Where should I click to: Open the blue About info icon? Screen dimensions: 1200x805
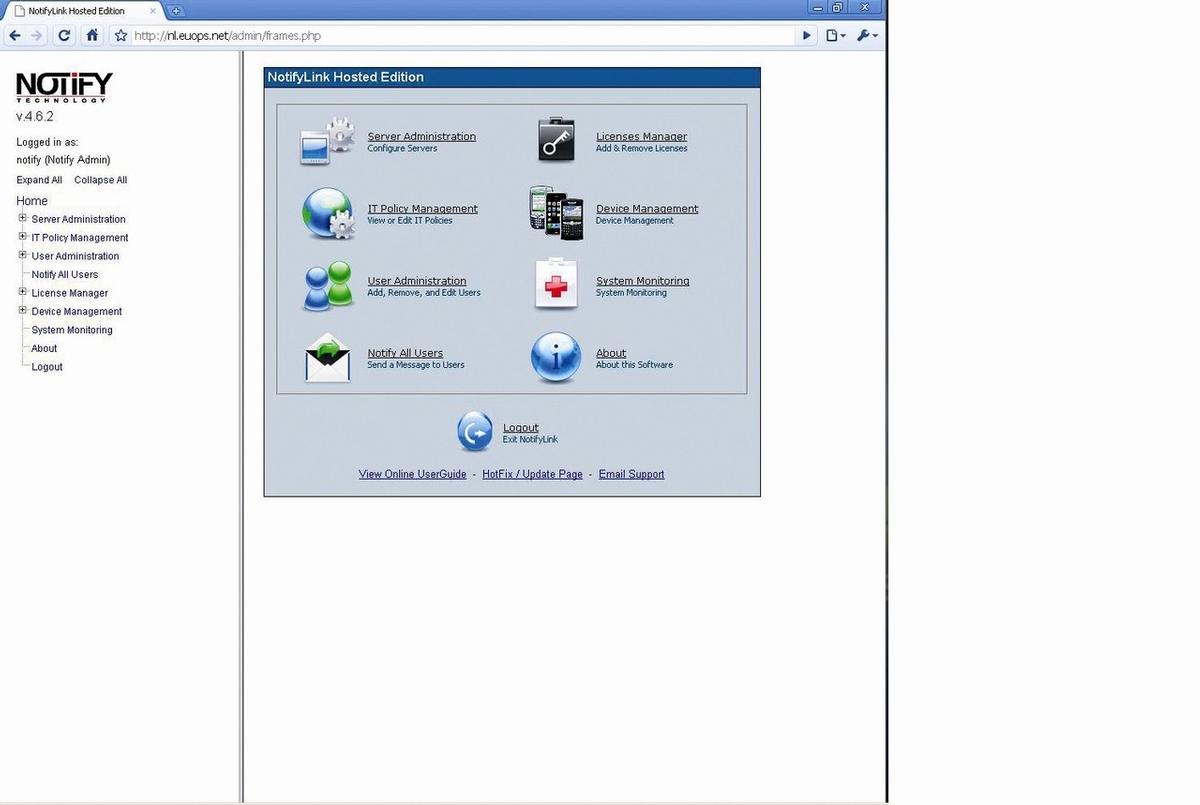[x=556, y=358]
